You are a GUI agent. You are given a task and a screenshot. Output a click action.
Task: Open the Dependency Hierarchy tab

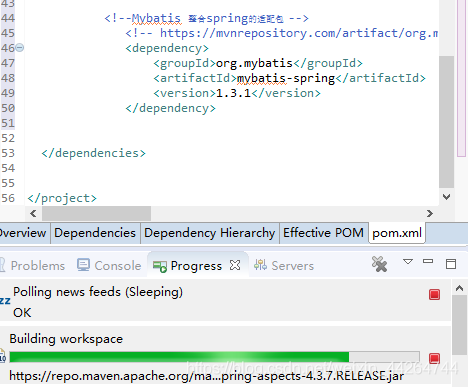tap(210, 233)
